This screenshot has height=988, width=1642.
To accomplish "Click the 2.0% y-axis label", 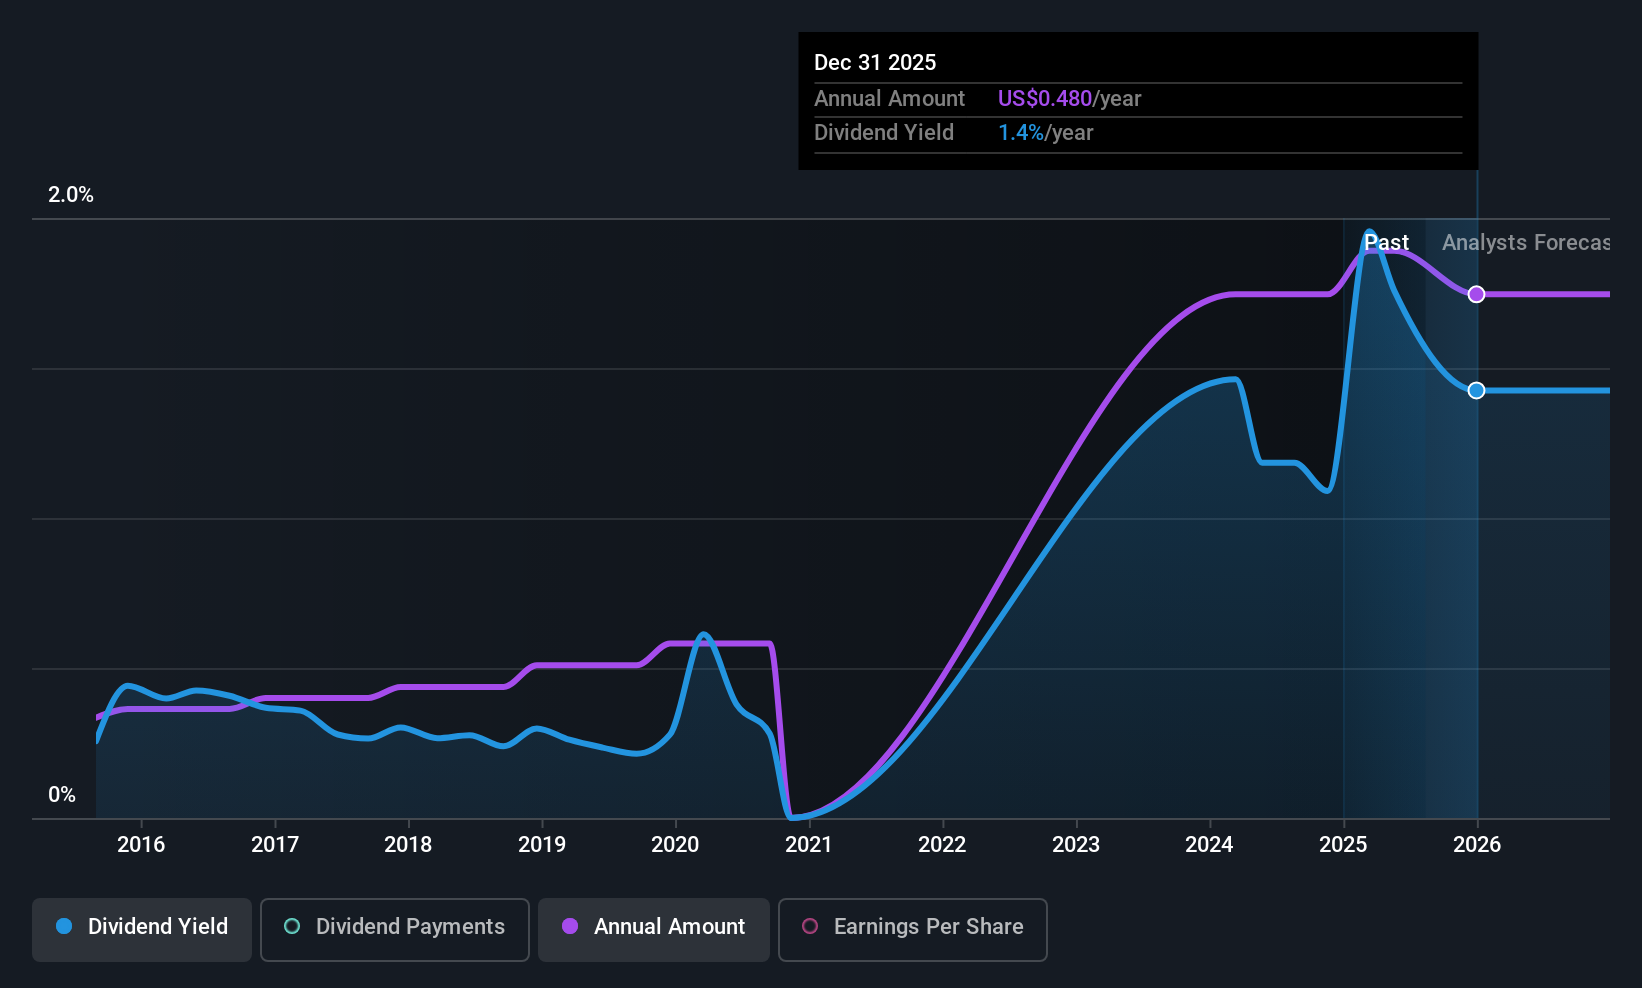I will [71, 195].
